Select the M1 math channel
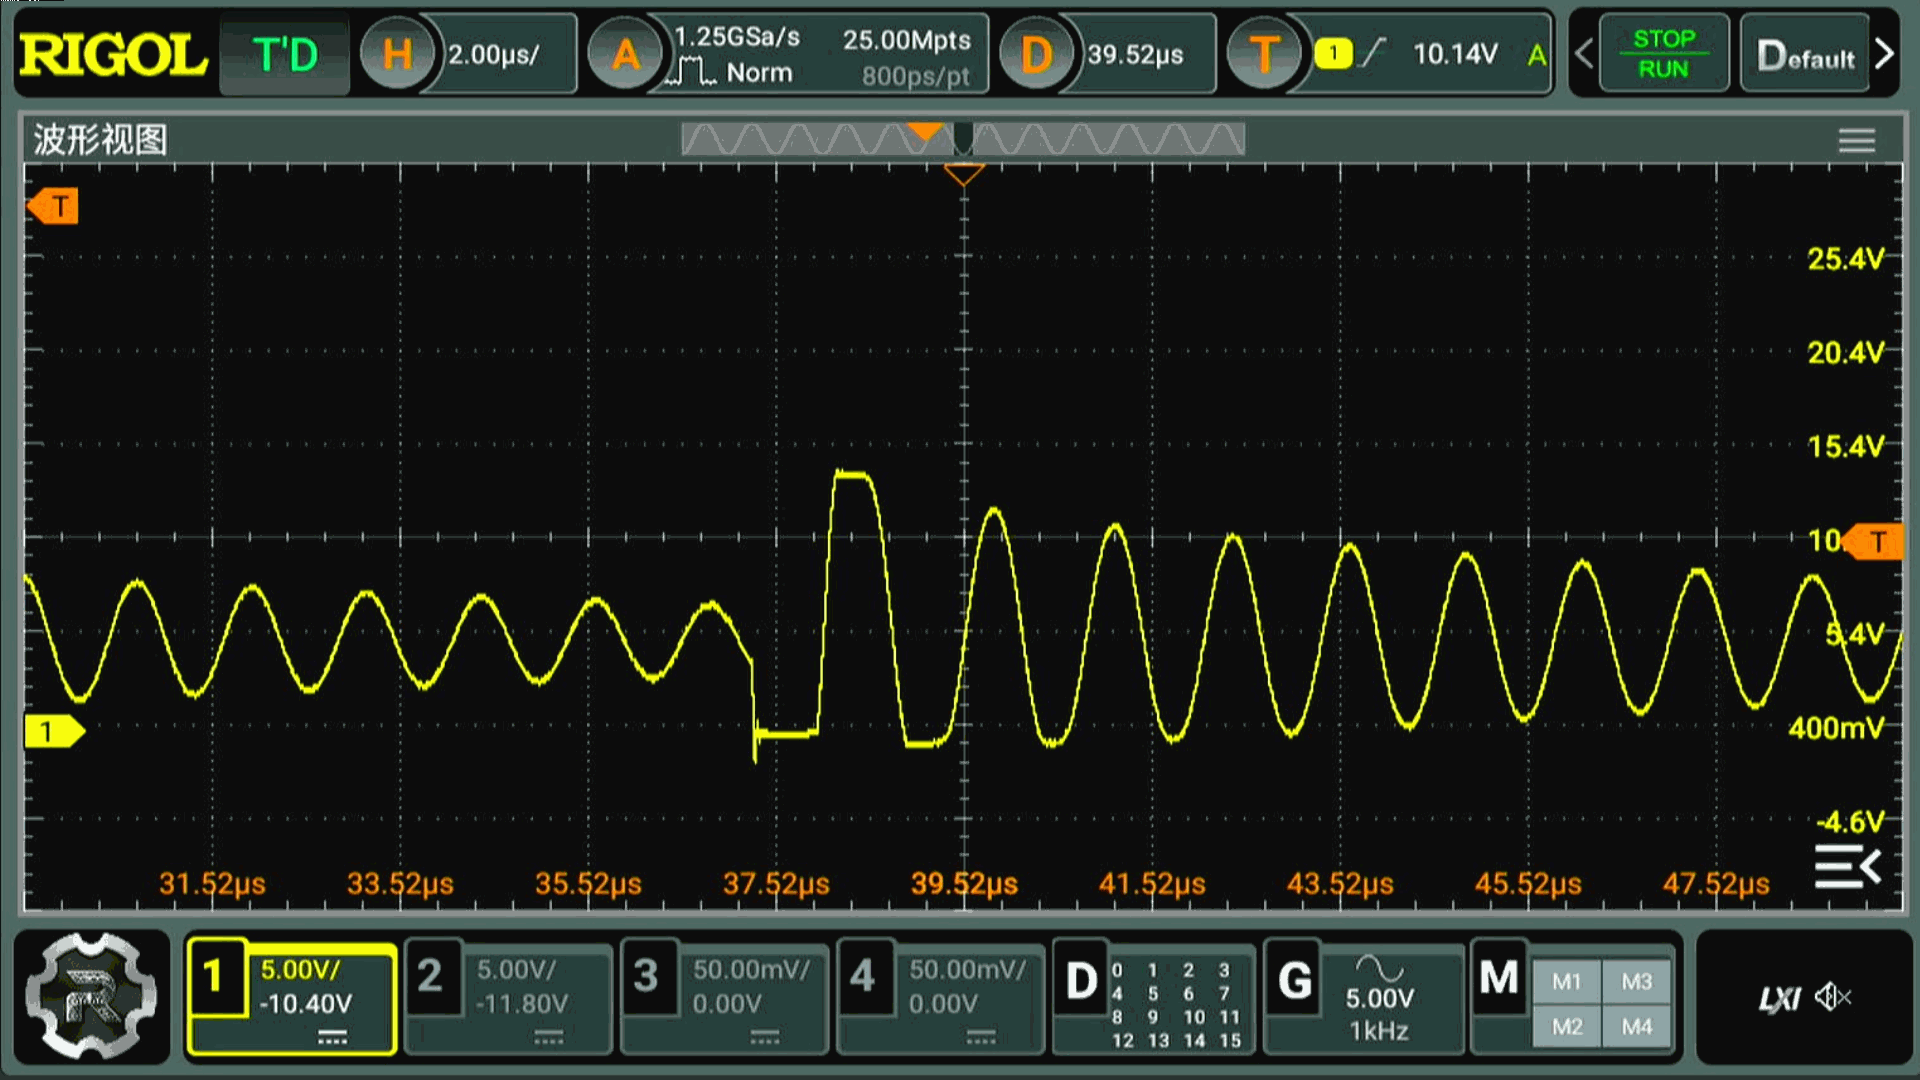The width and height of the screenshot is (1920, 1080). pos(1566,982)
